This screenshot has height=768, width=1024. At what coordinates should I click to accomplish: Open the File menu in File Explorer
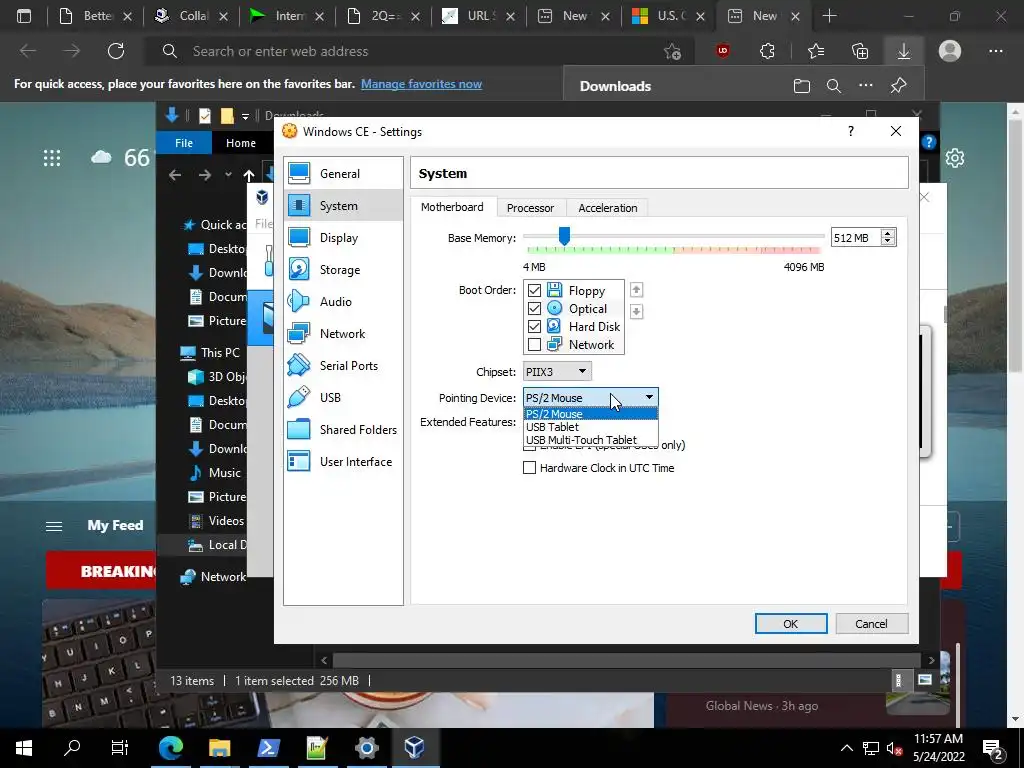(184, 143)
